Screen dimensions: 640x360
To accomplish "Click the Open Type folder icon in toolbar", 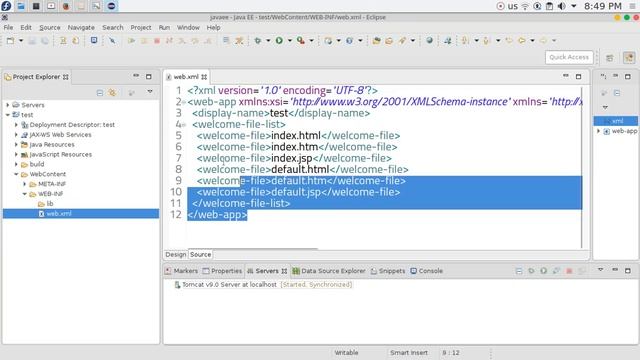I will 376,40.
